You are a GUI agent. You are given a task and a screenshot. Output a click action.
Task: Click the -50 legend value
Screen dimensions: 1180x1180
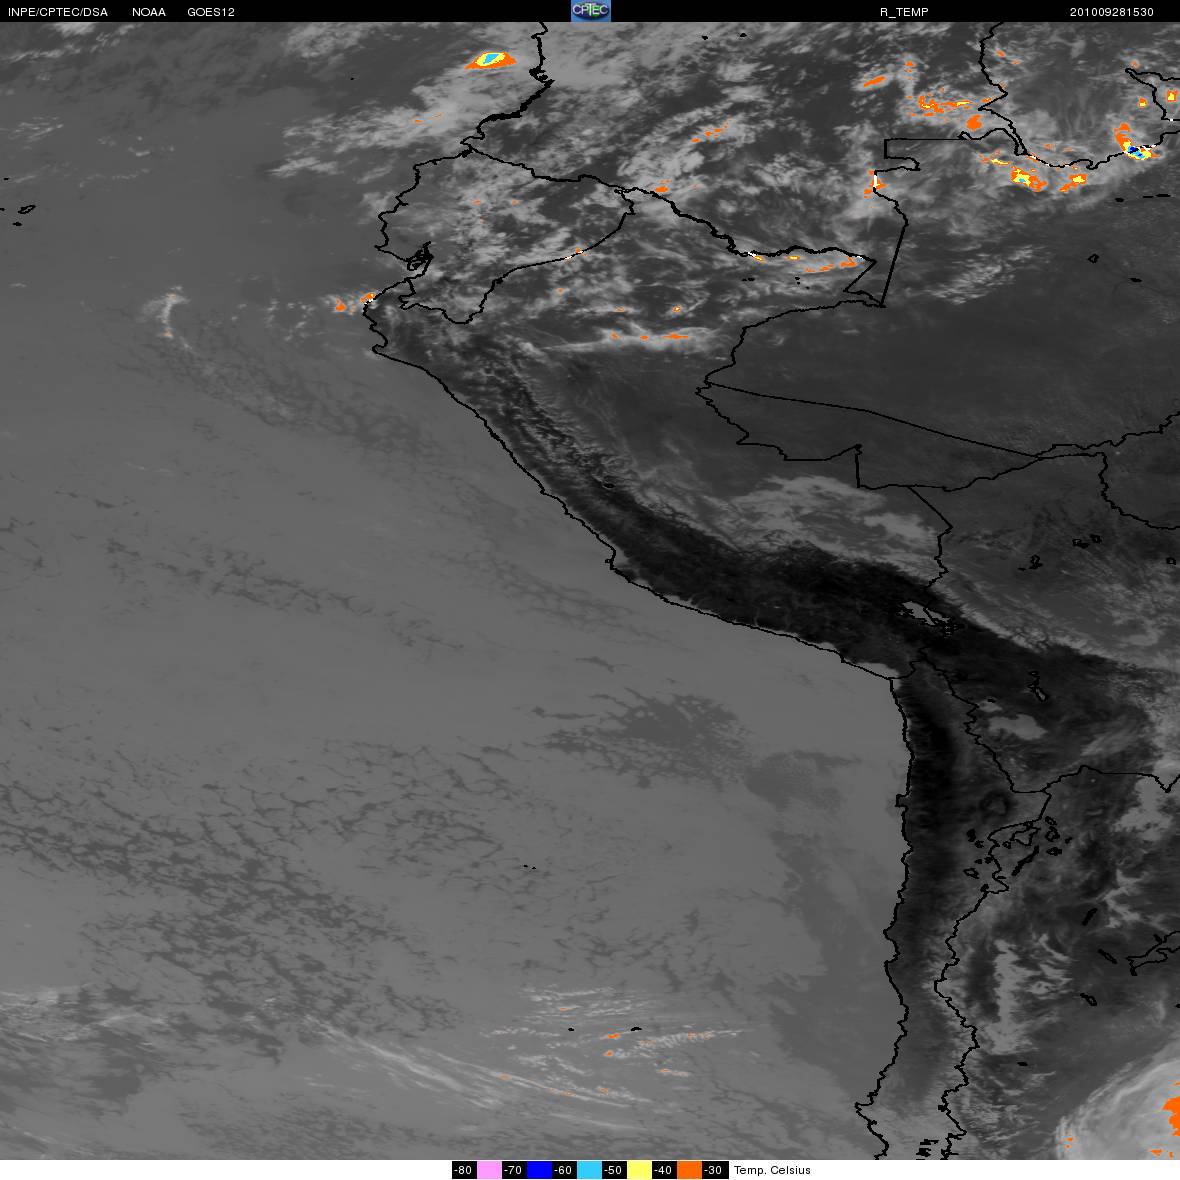pos(614,1170)
